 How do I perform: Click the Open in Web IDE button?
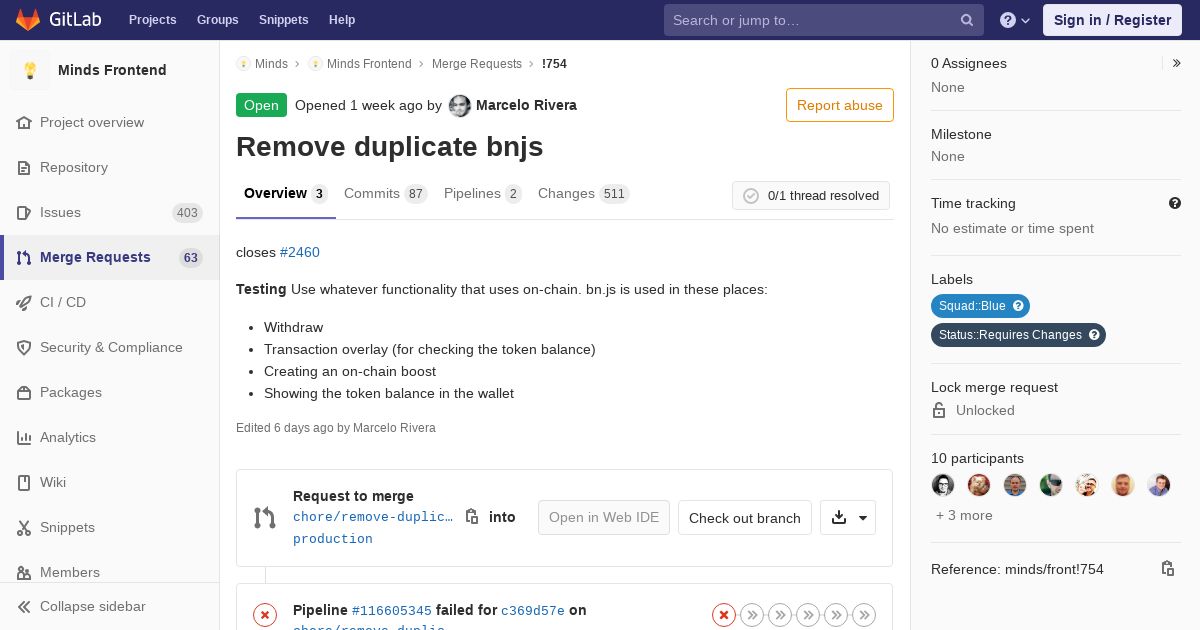604,518
